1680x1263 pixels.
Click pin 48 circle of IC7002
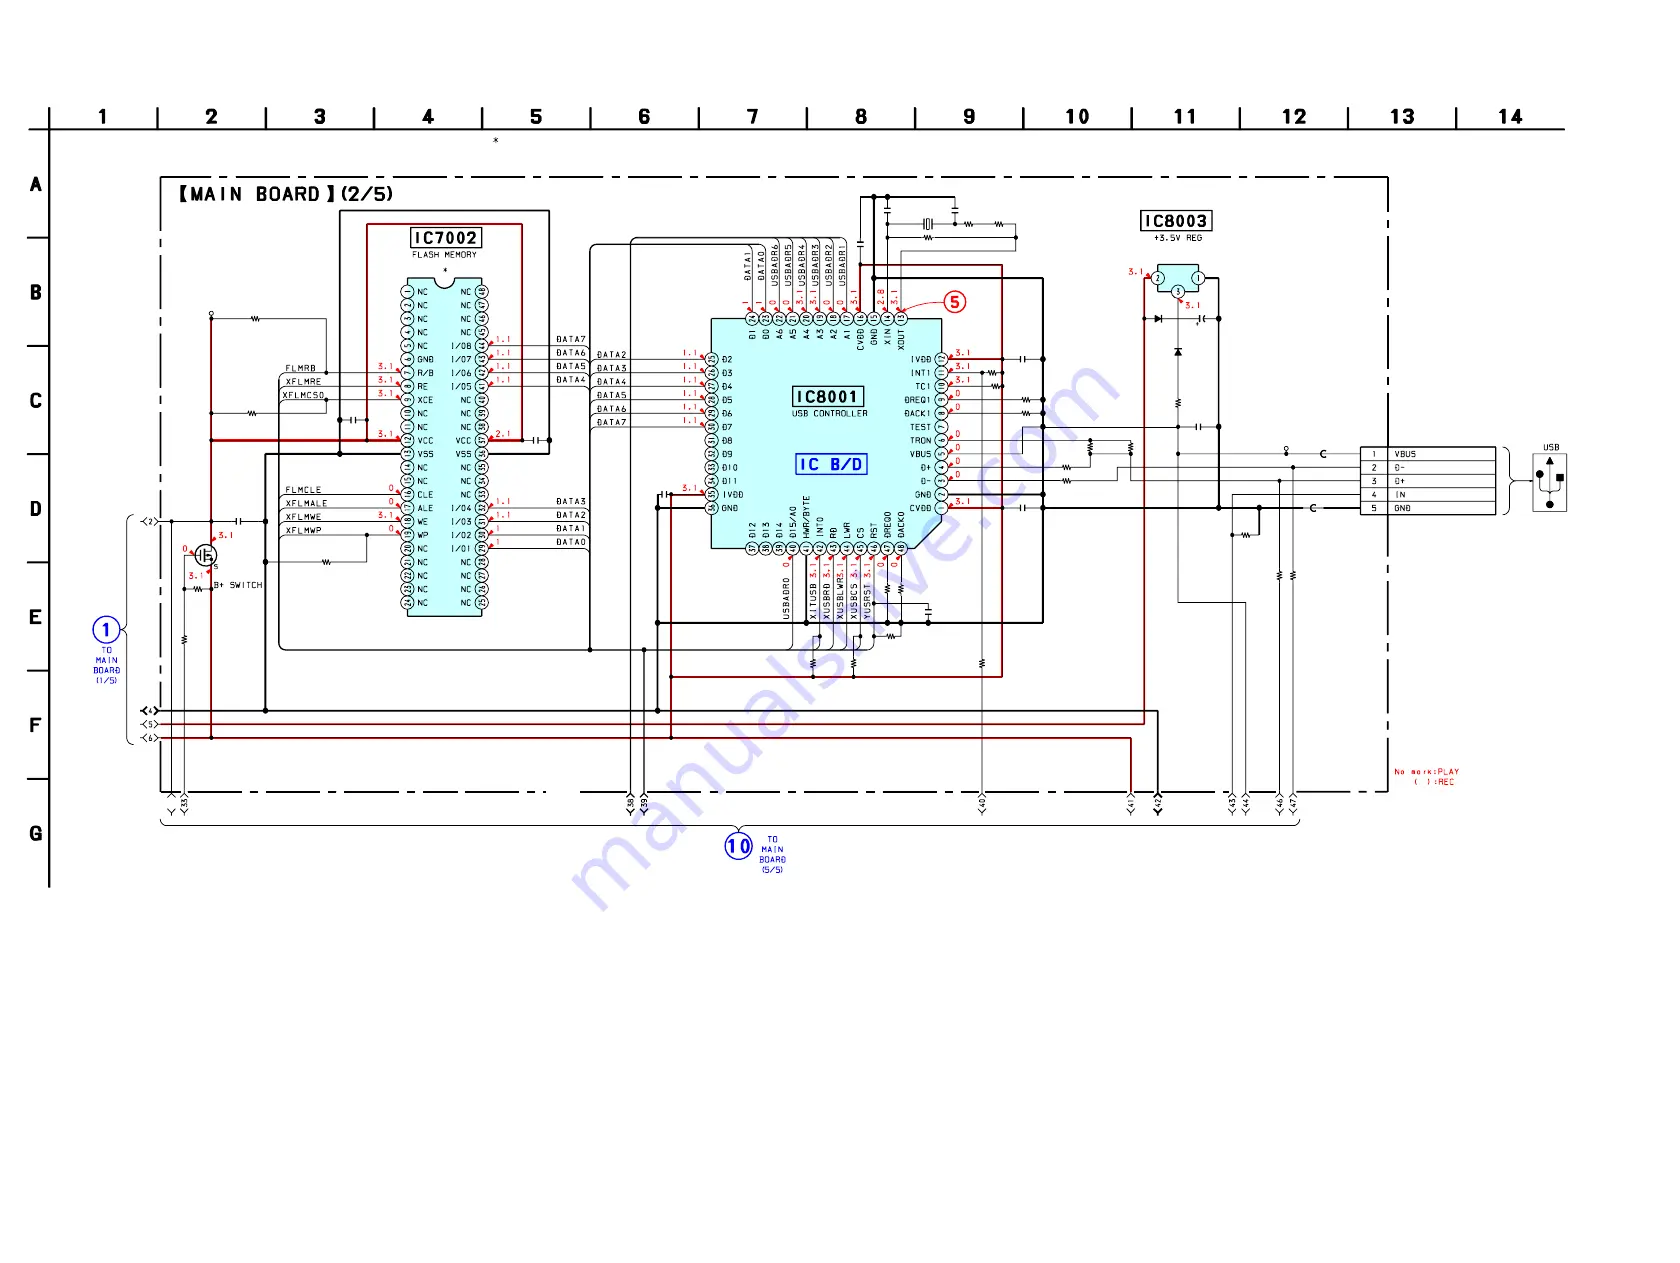[x=482, y=292]
